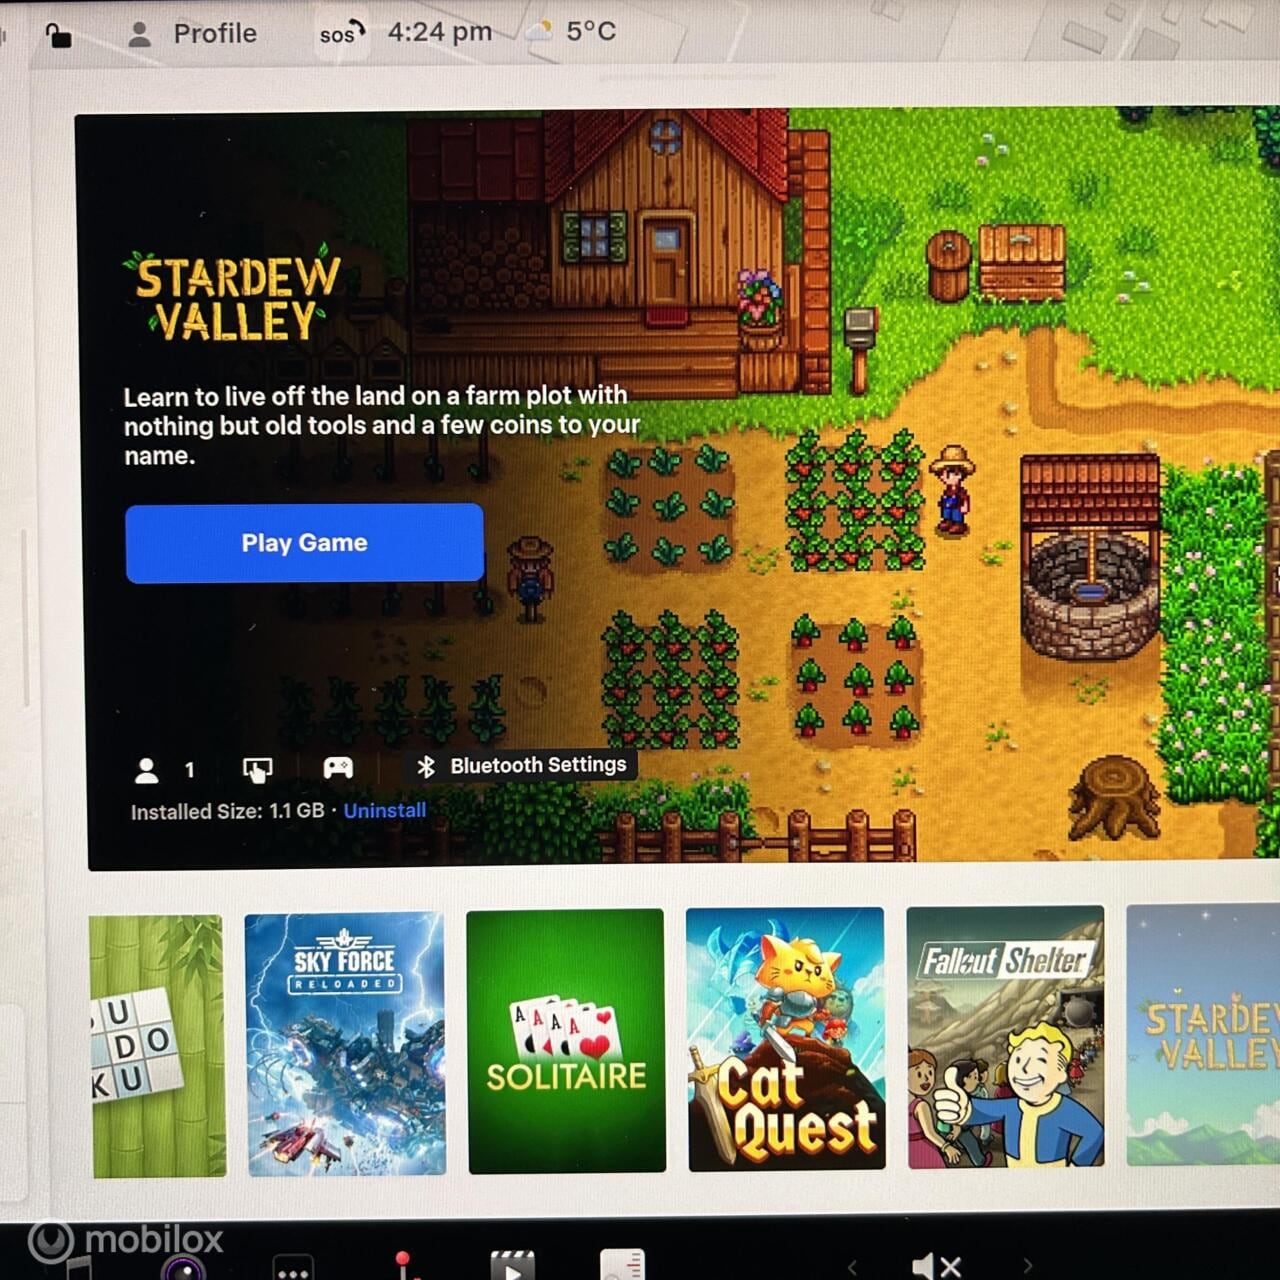Toggle the muted volume speaker icon
1280x1280 pixels.
coord(936,1266)
